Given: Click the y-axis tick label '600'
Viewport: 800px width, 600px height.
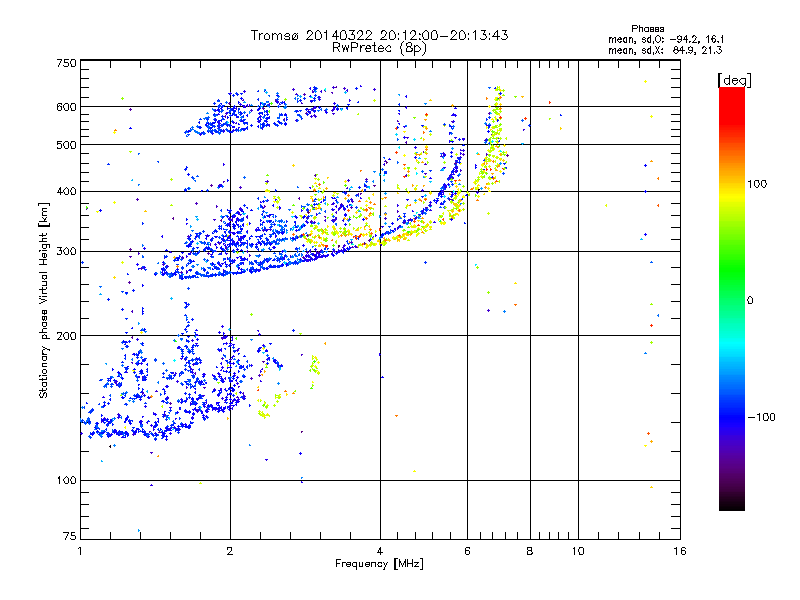Looking at the screenshot, I should point(67,107).
